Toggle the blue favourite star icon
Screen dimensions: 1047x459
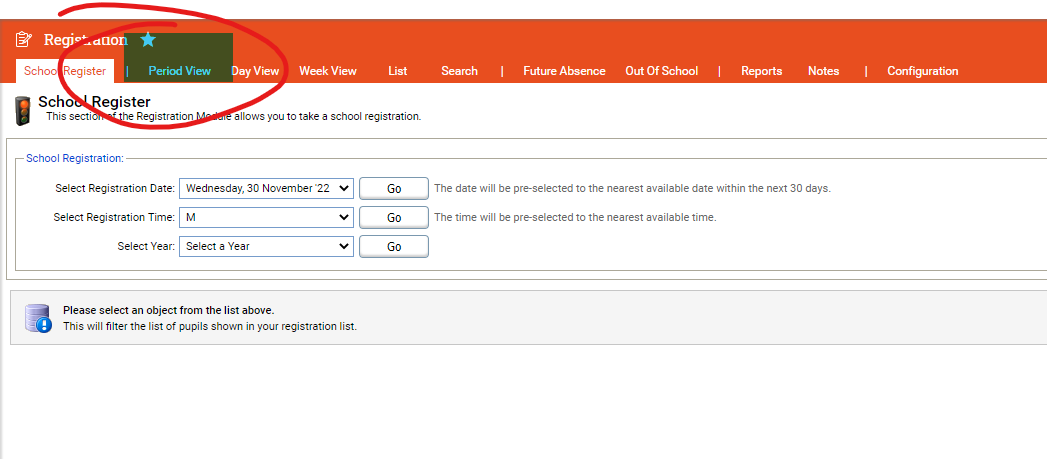(148, 39)
